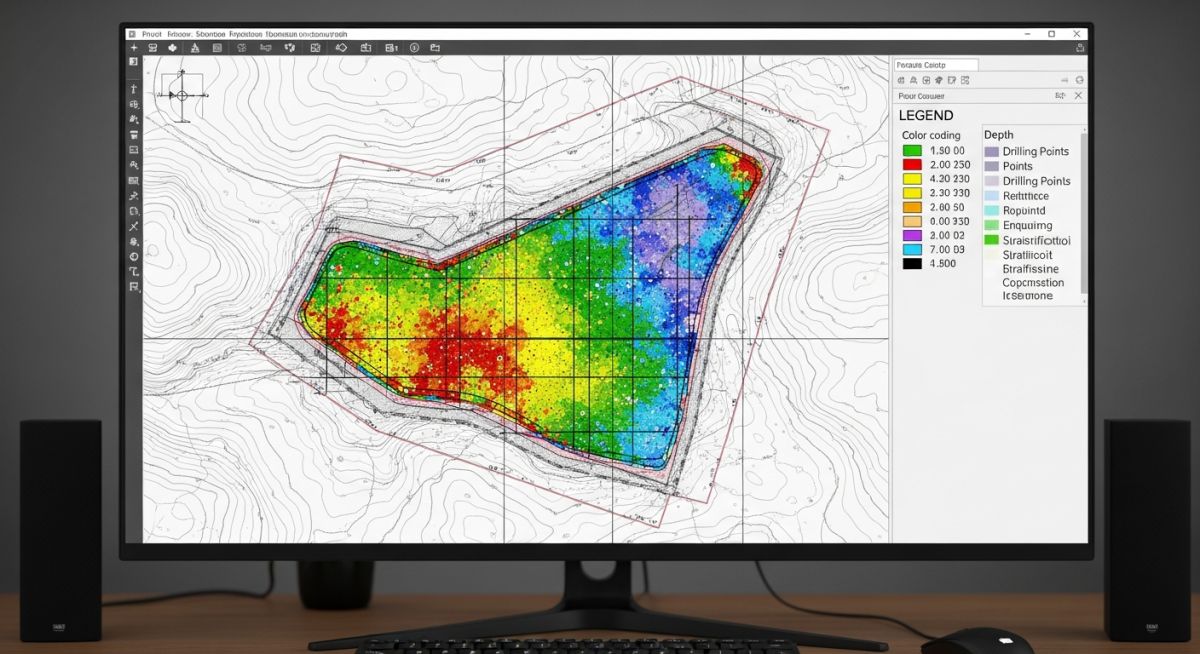This screenshot has width=1200, height=654.
Task: Select the circle-shaped tool in left toolbar
Action: pyautogui.click(x=134, y=256)
